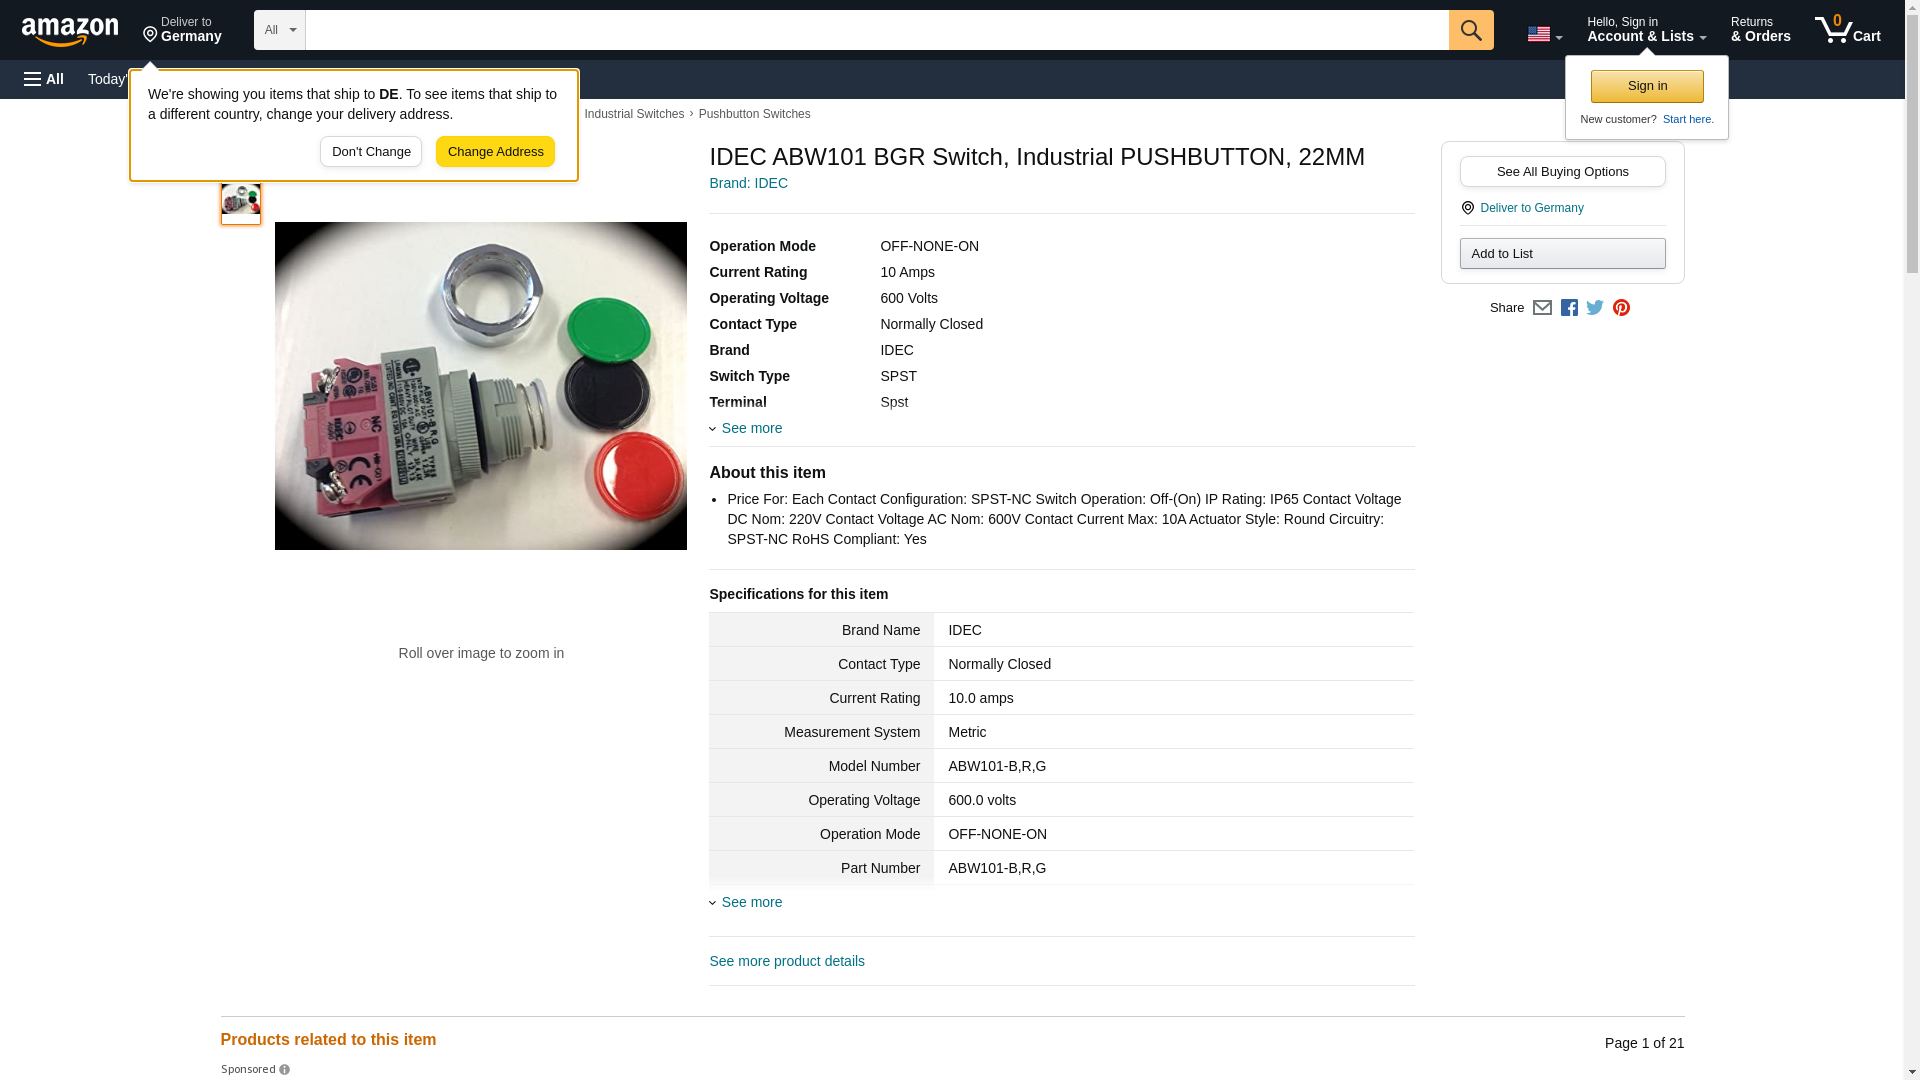Open the shopping cart
Viewport: 1920px width, 1080px height.
click(1847, 30)
